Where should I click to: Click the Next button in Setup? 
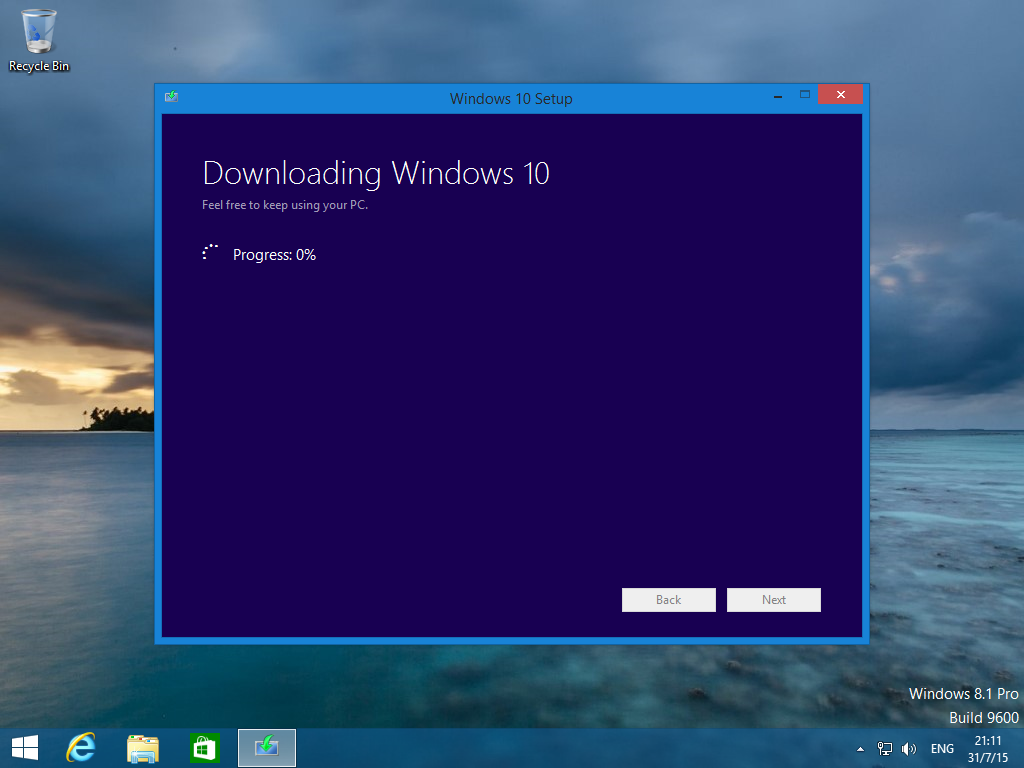[x=773, y=600]
